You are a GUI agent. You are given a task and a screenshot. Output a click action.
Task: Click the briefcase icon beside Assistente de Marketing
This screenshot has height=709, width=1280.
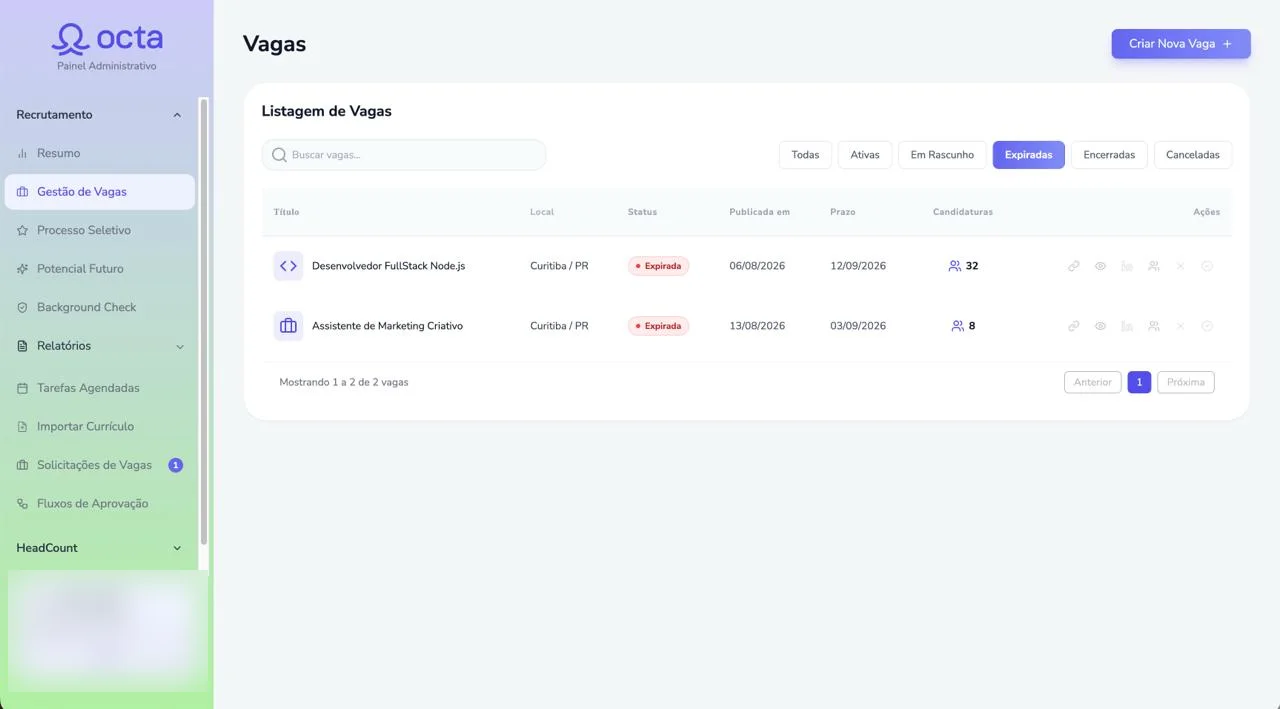[288, 326]
